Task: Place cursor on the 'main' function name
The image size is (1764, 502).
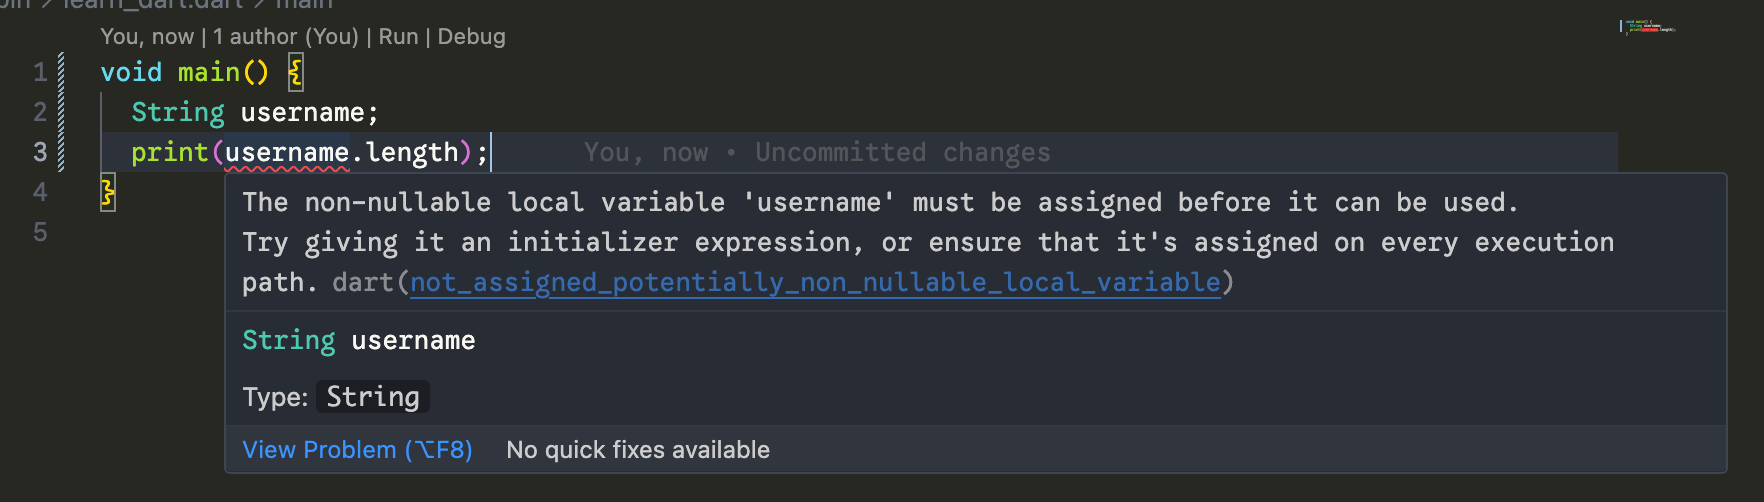Action: [208, 72]
